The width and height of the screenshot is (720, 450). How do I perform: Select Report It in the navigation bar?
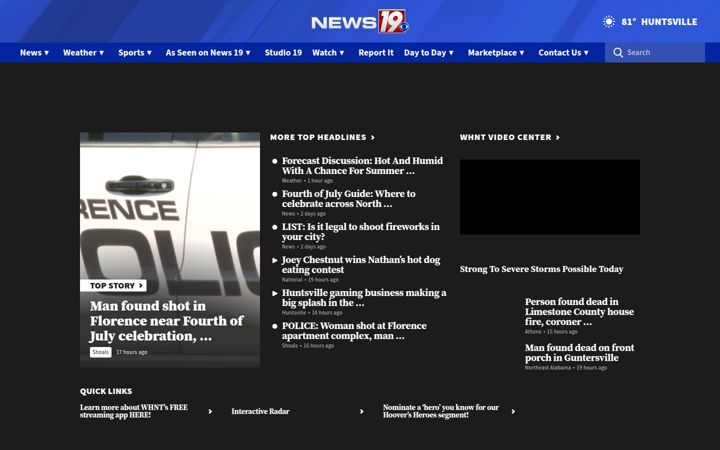coord(376,52)
